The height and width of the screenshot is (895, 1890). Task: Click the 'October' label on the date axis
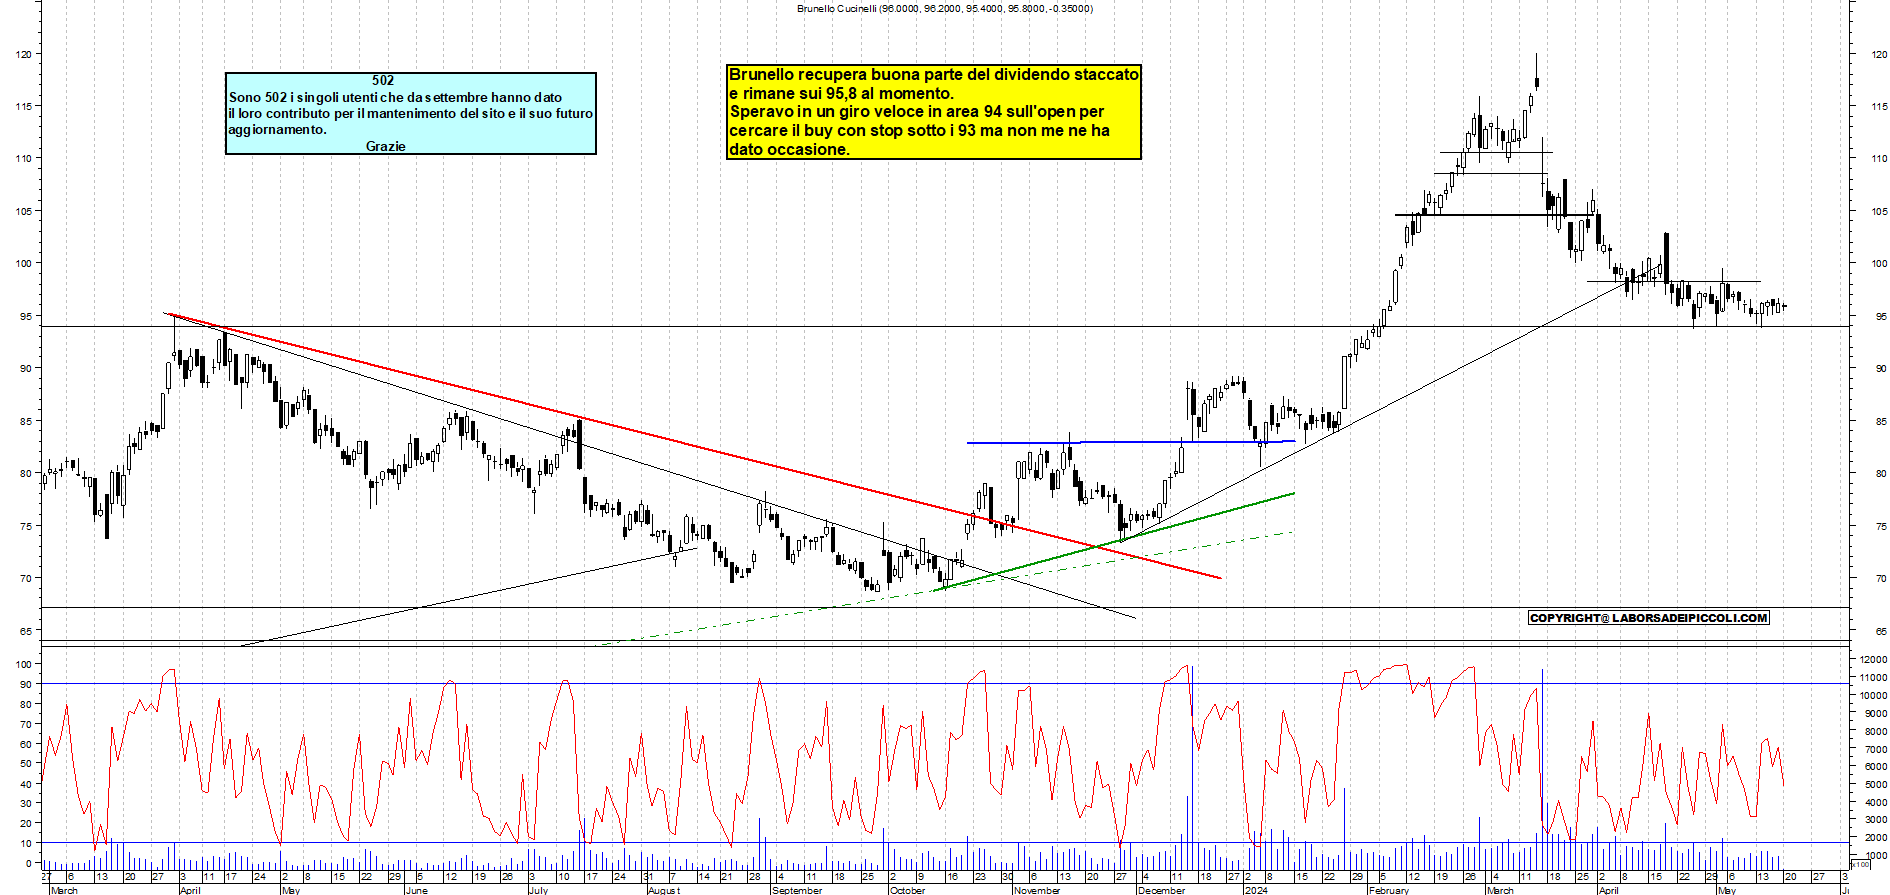[908, 890]
